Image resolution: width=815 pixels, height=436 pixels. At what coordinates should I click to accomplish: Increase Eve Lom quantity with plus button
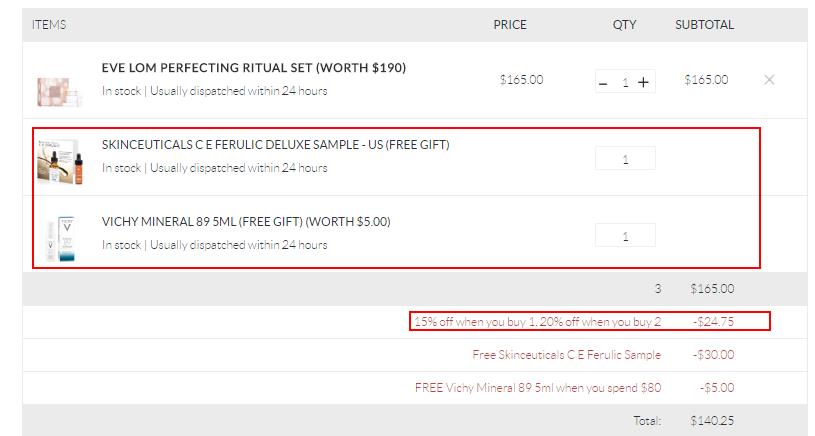pos(643,82)
